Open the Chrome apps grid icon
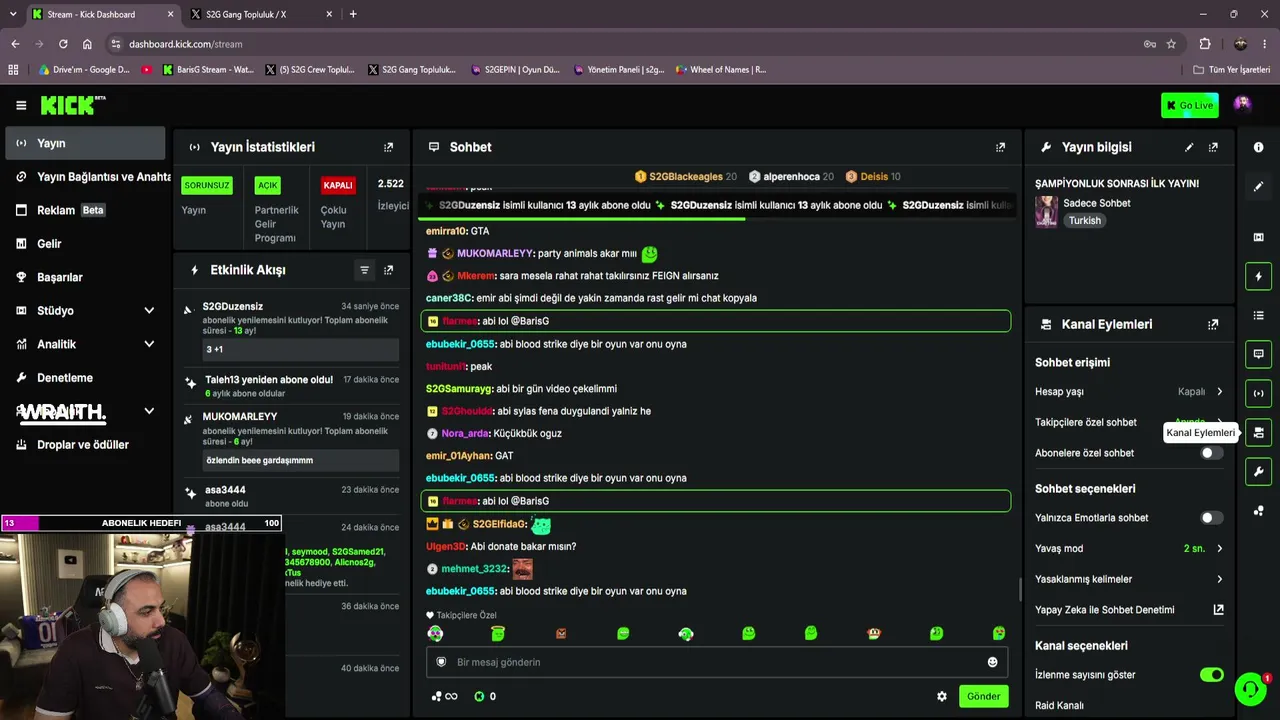This screenshot has height=720, width=1280. 13,70
